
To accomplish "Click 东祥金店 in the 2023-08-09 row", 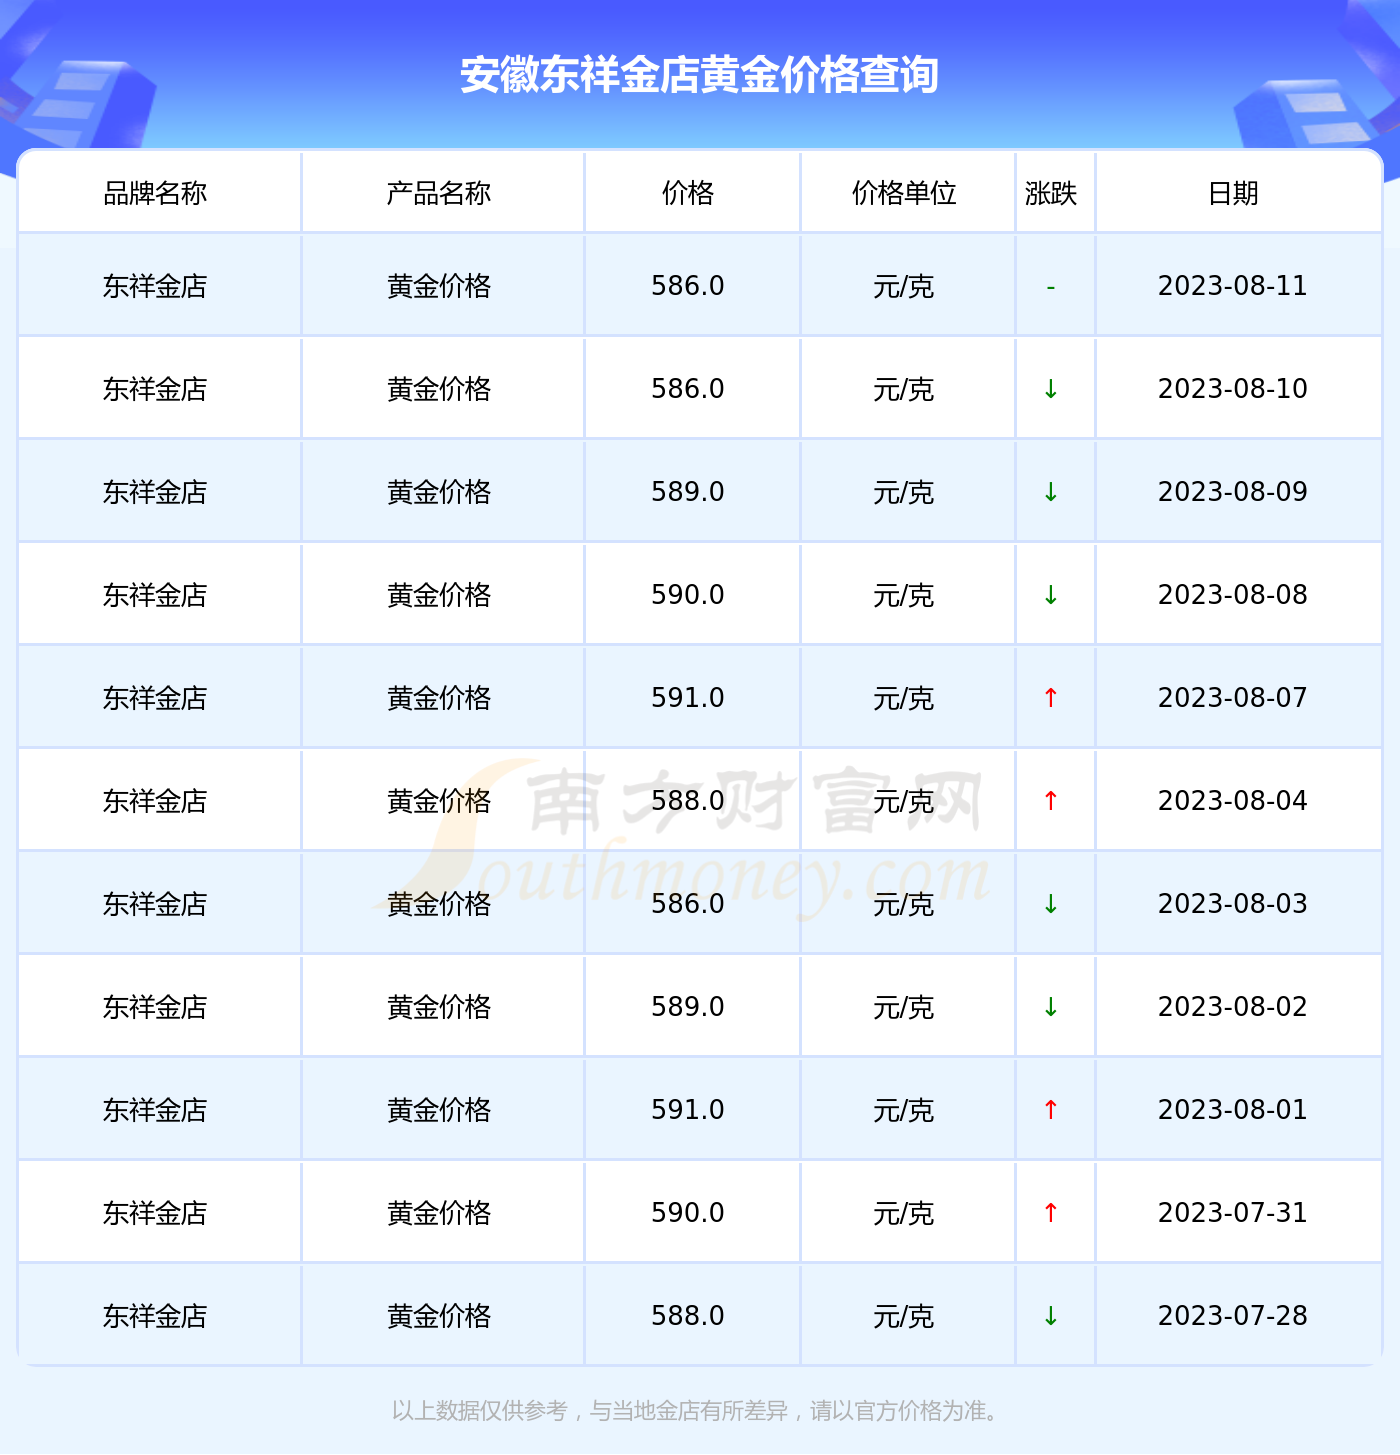I will [155, 493].
